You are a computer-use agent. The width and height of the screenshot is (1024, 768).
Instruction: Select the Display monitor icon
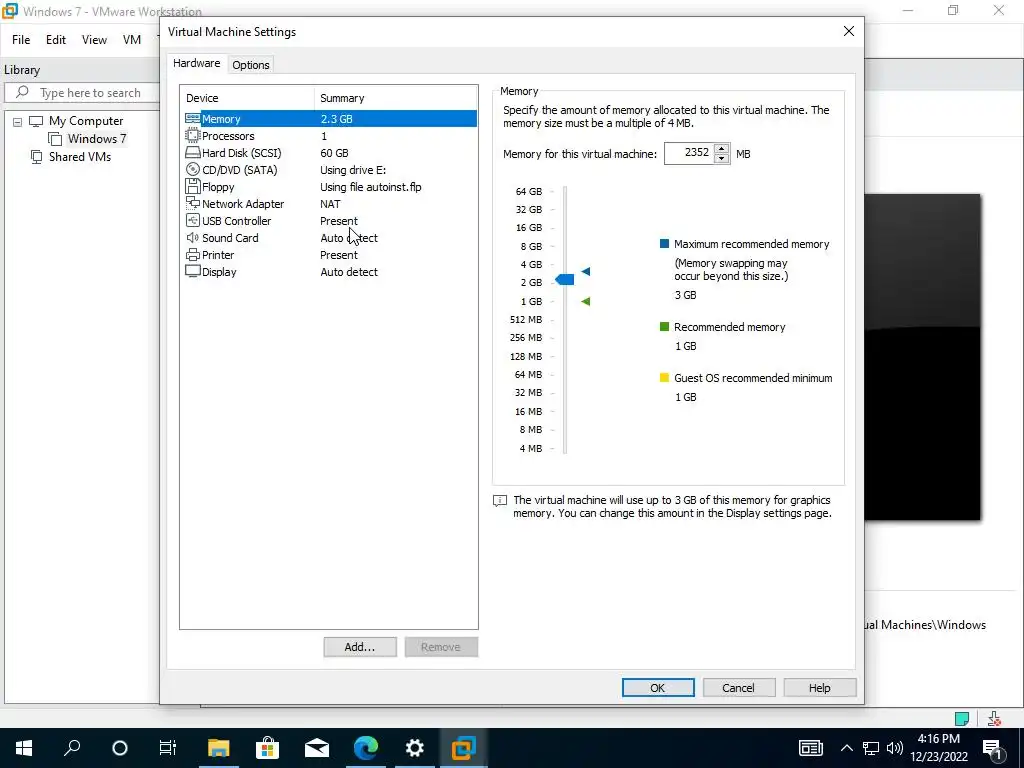(193, 272)
